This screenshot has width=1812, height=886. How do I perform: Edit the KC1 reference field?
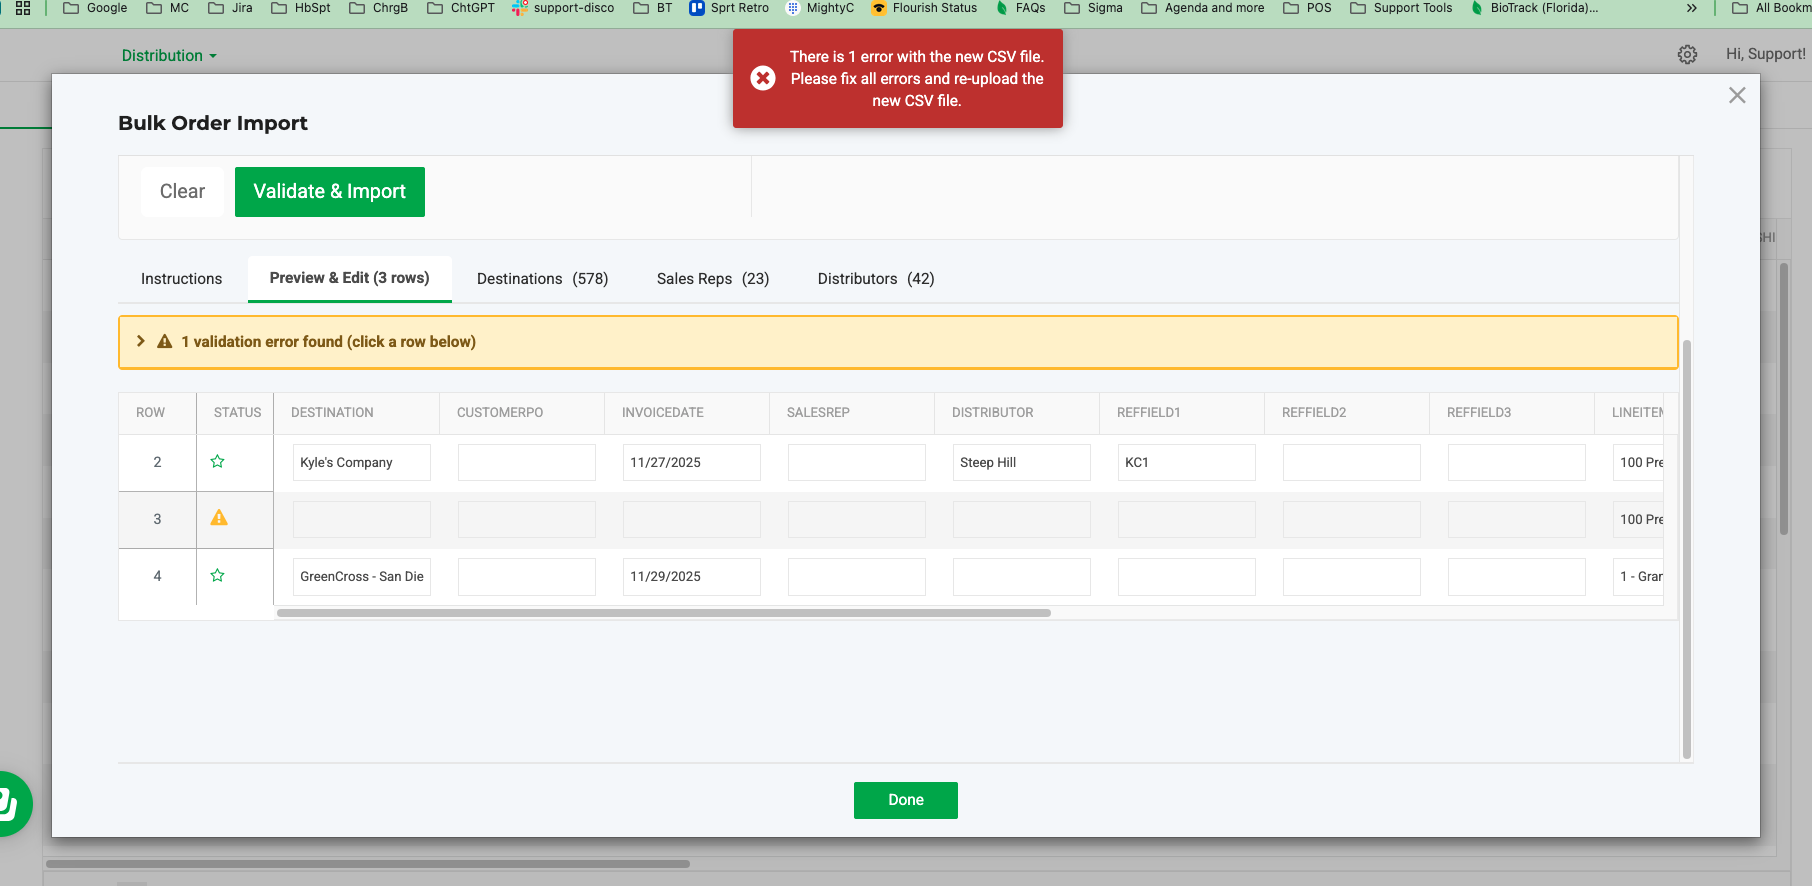click(1187, 462)
